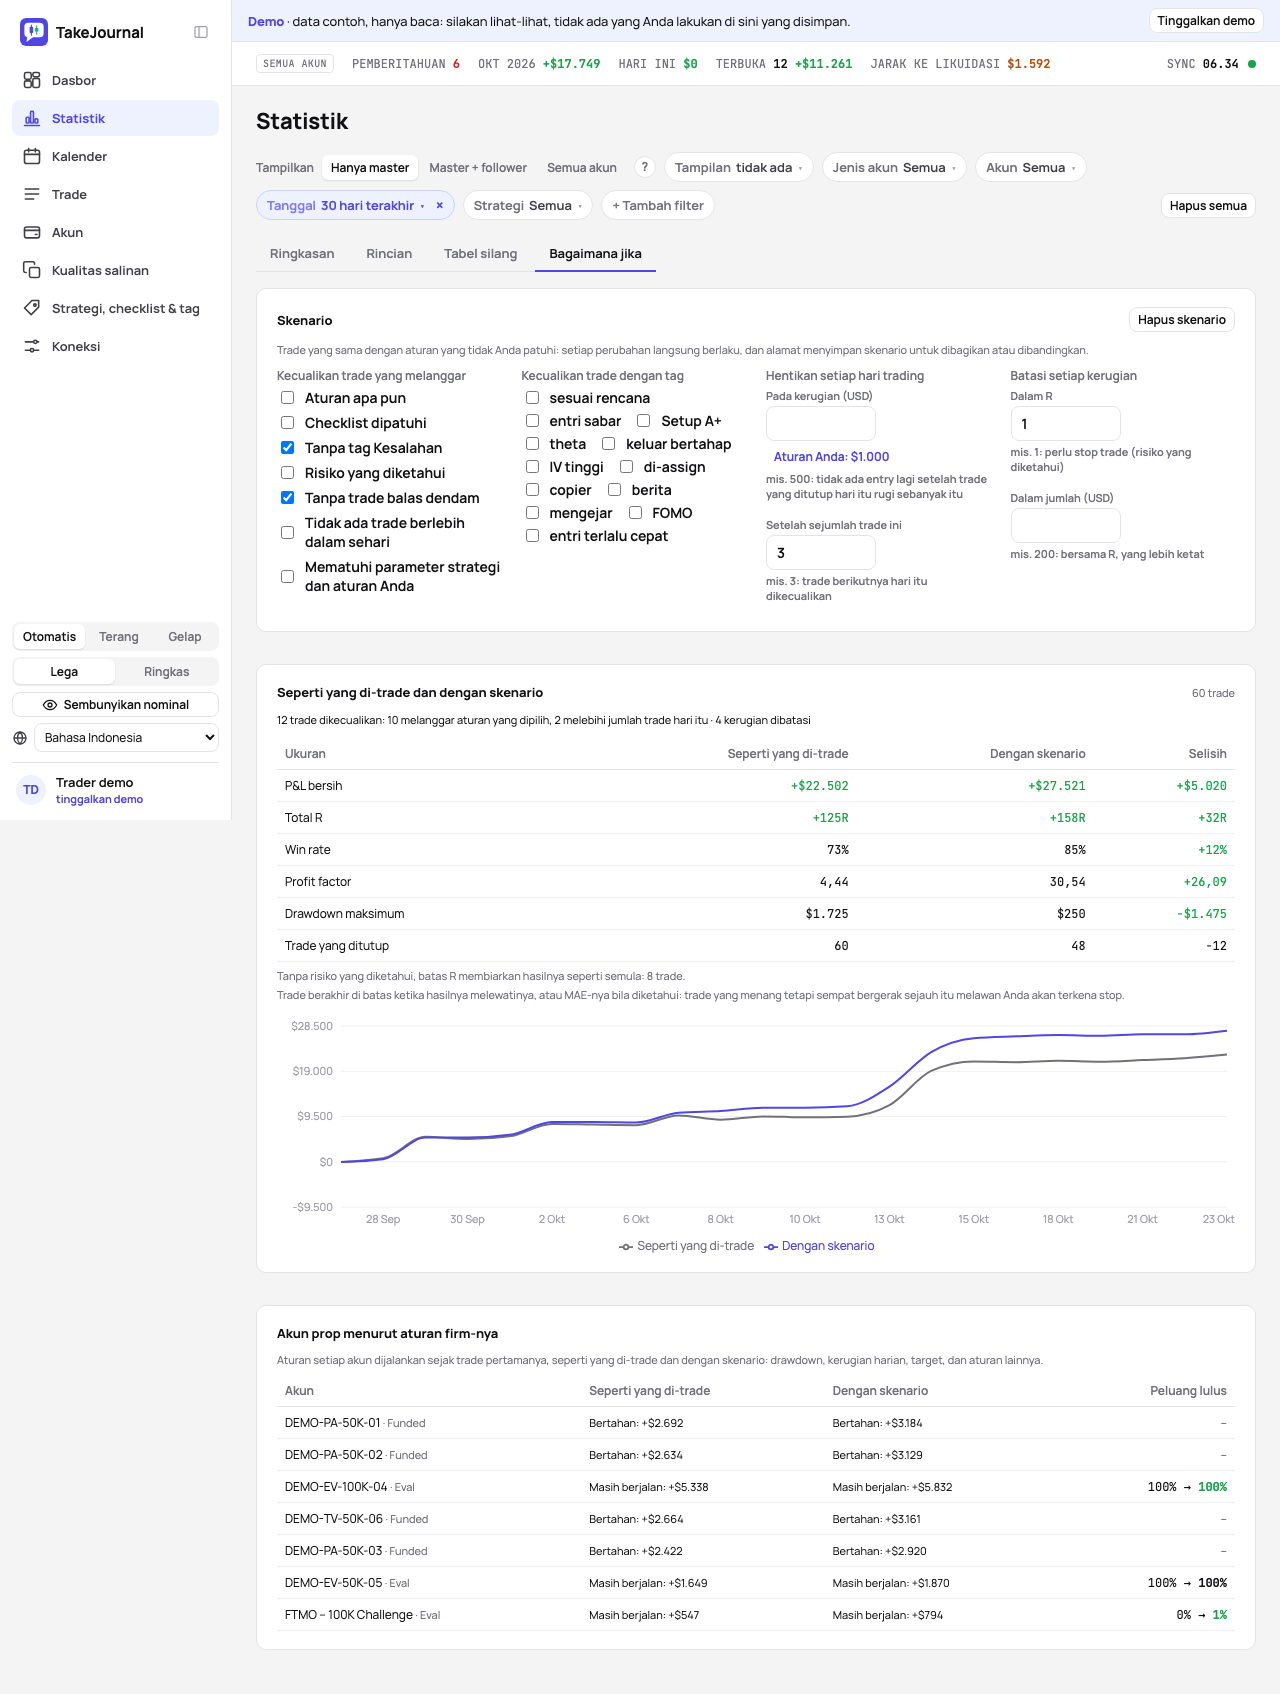This screenshot has width=1280, height=1694.
Task: Open Kualitas salinan copy icon
Action: 32,270
